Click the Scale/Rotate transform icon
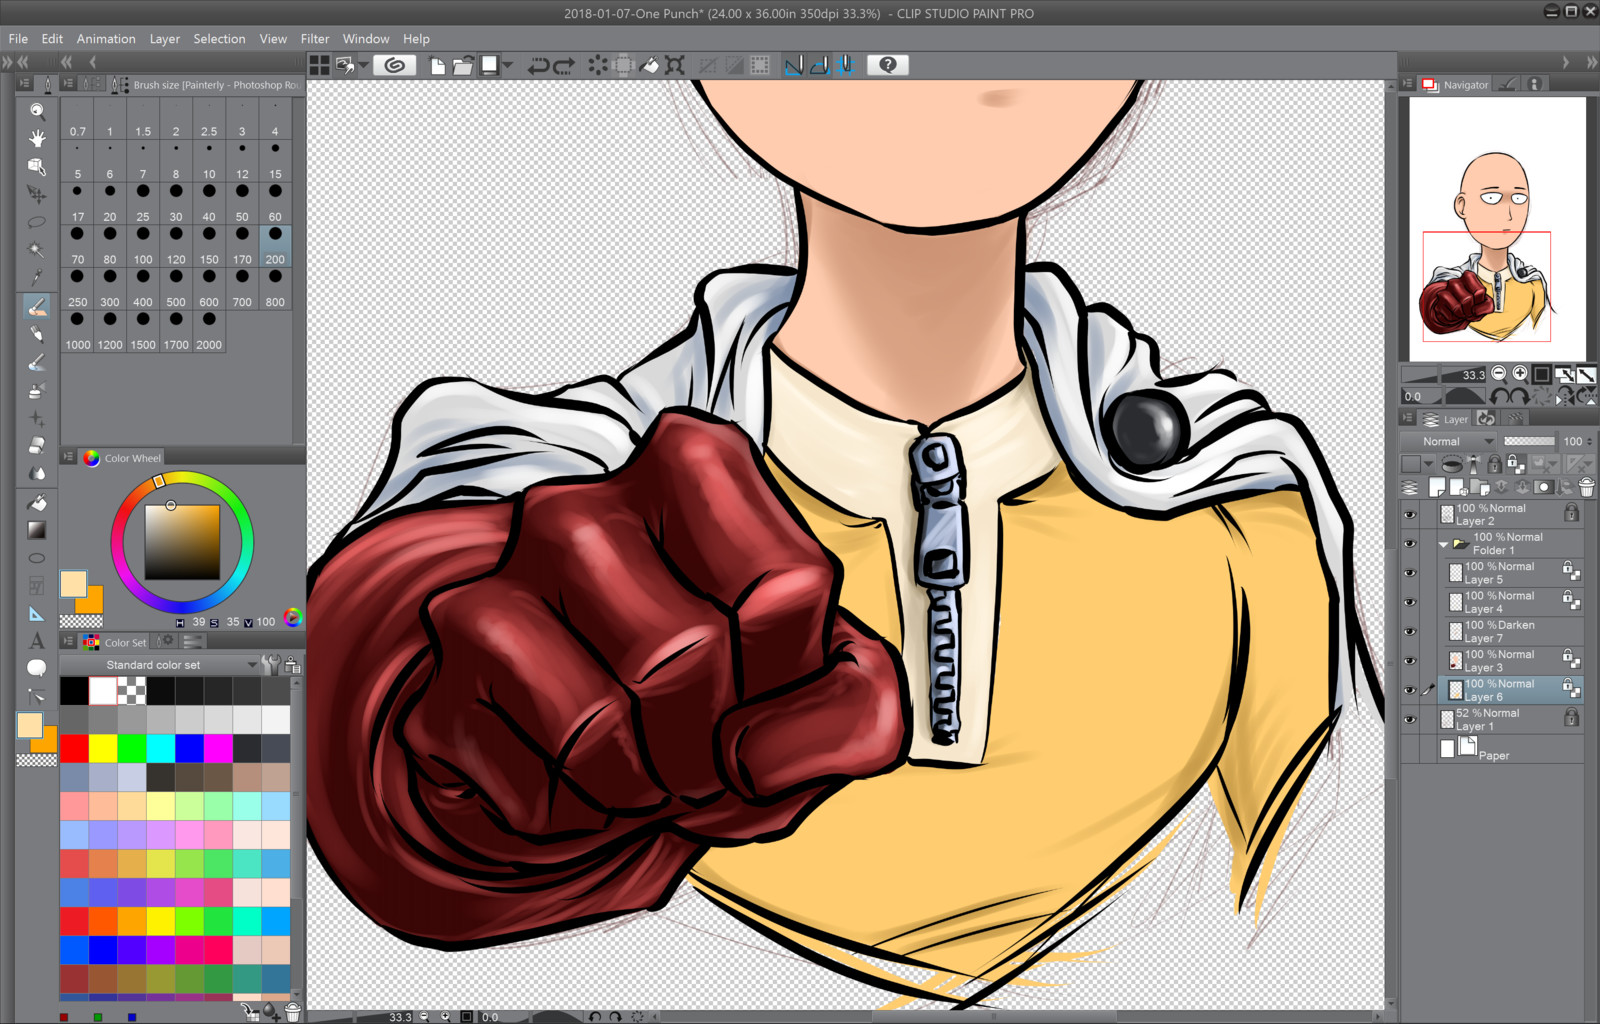The image size is (1600, 1024). (675, 65)
